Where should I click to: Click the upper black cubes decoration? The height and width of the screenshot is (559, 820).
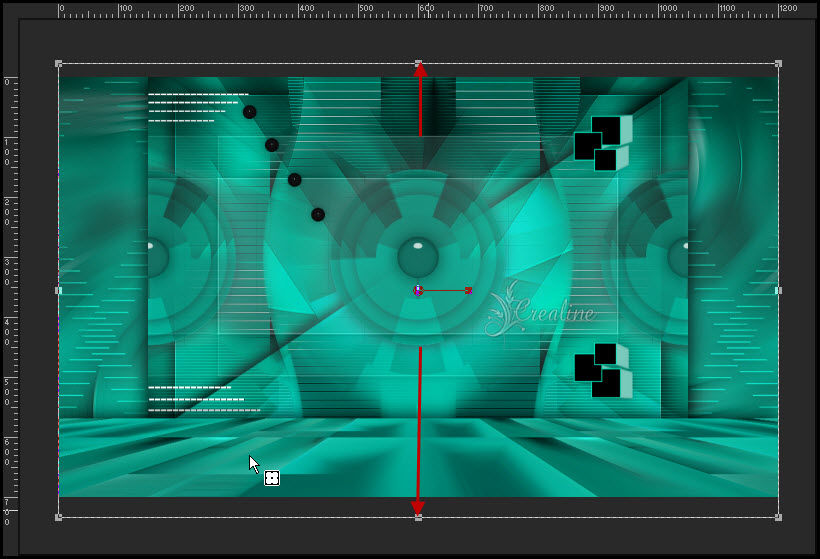coord(602,143)
